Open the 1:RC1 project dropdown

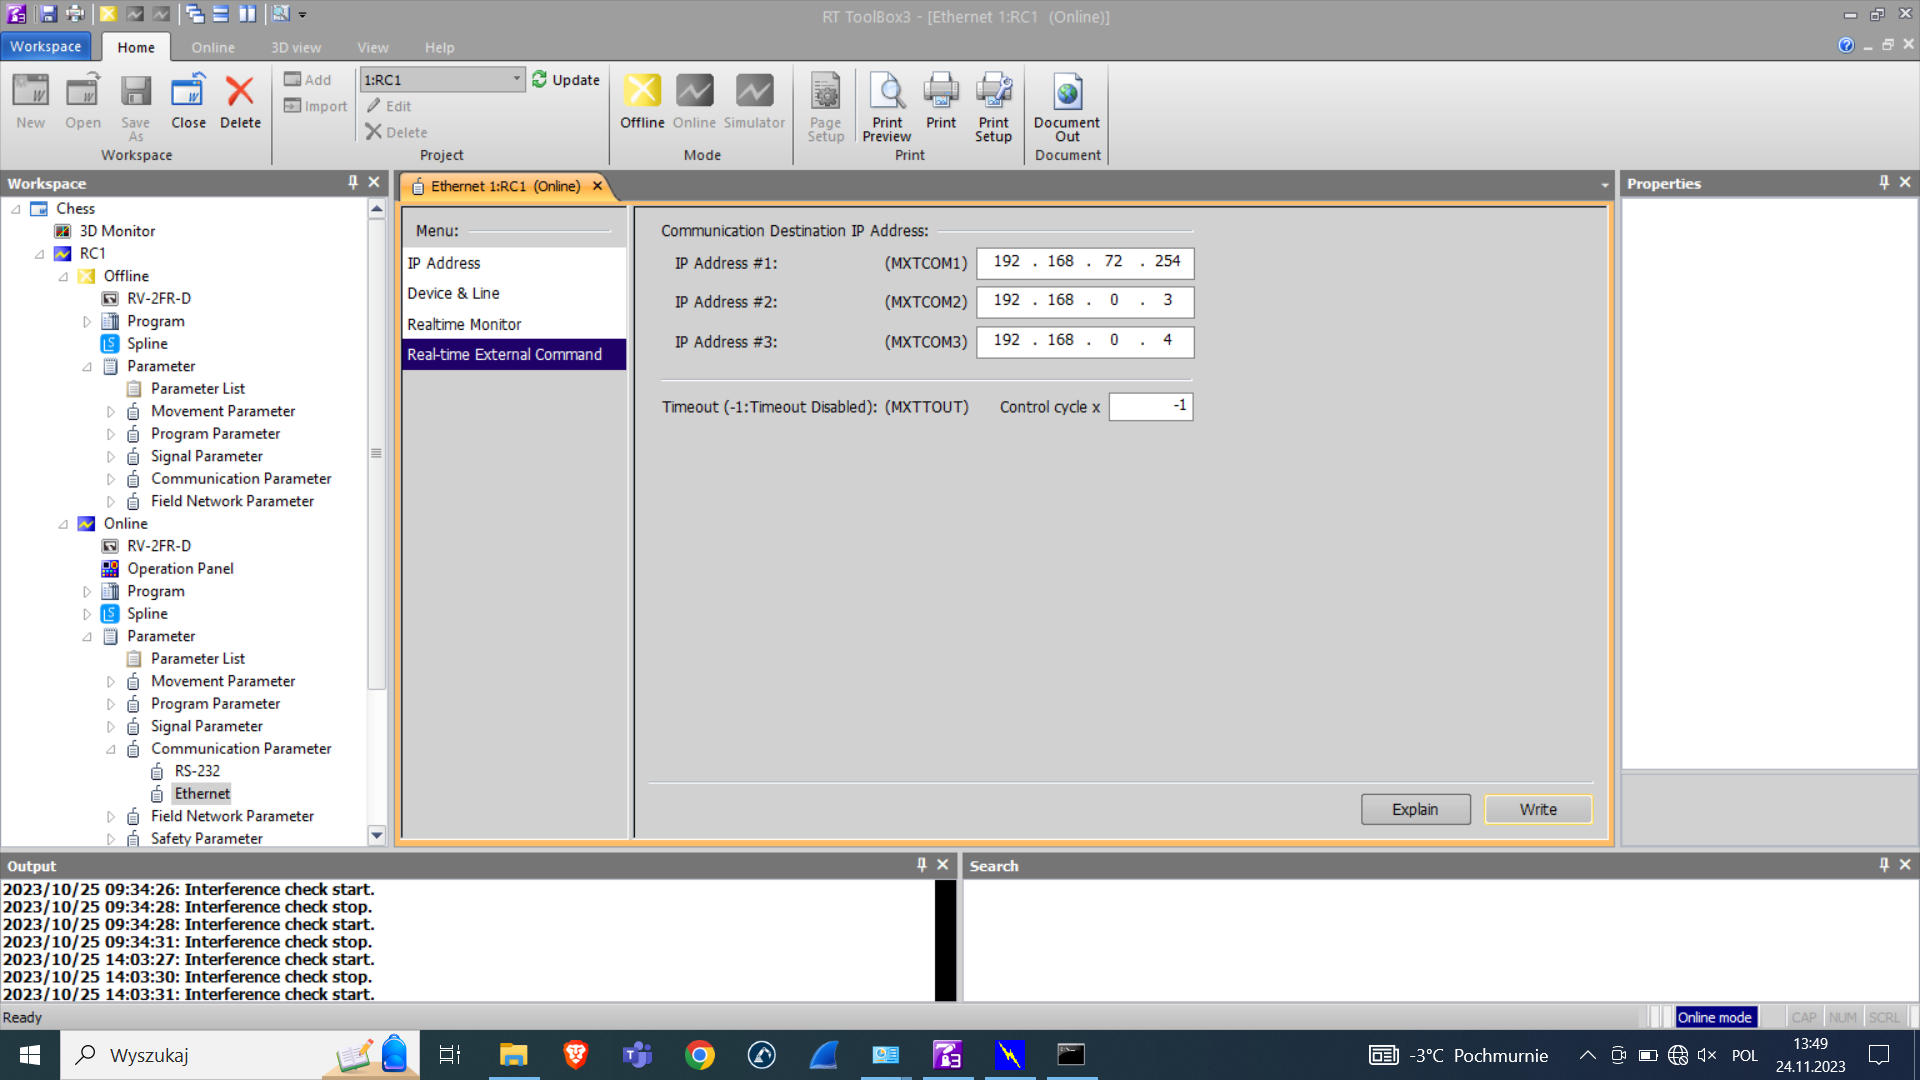516,79
